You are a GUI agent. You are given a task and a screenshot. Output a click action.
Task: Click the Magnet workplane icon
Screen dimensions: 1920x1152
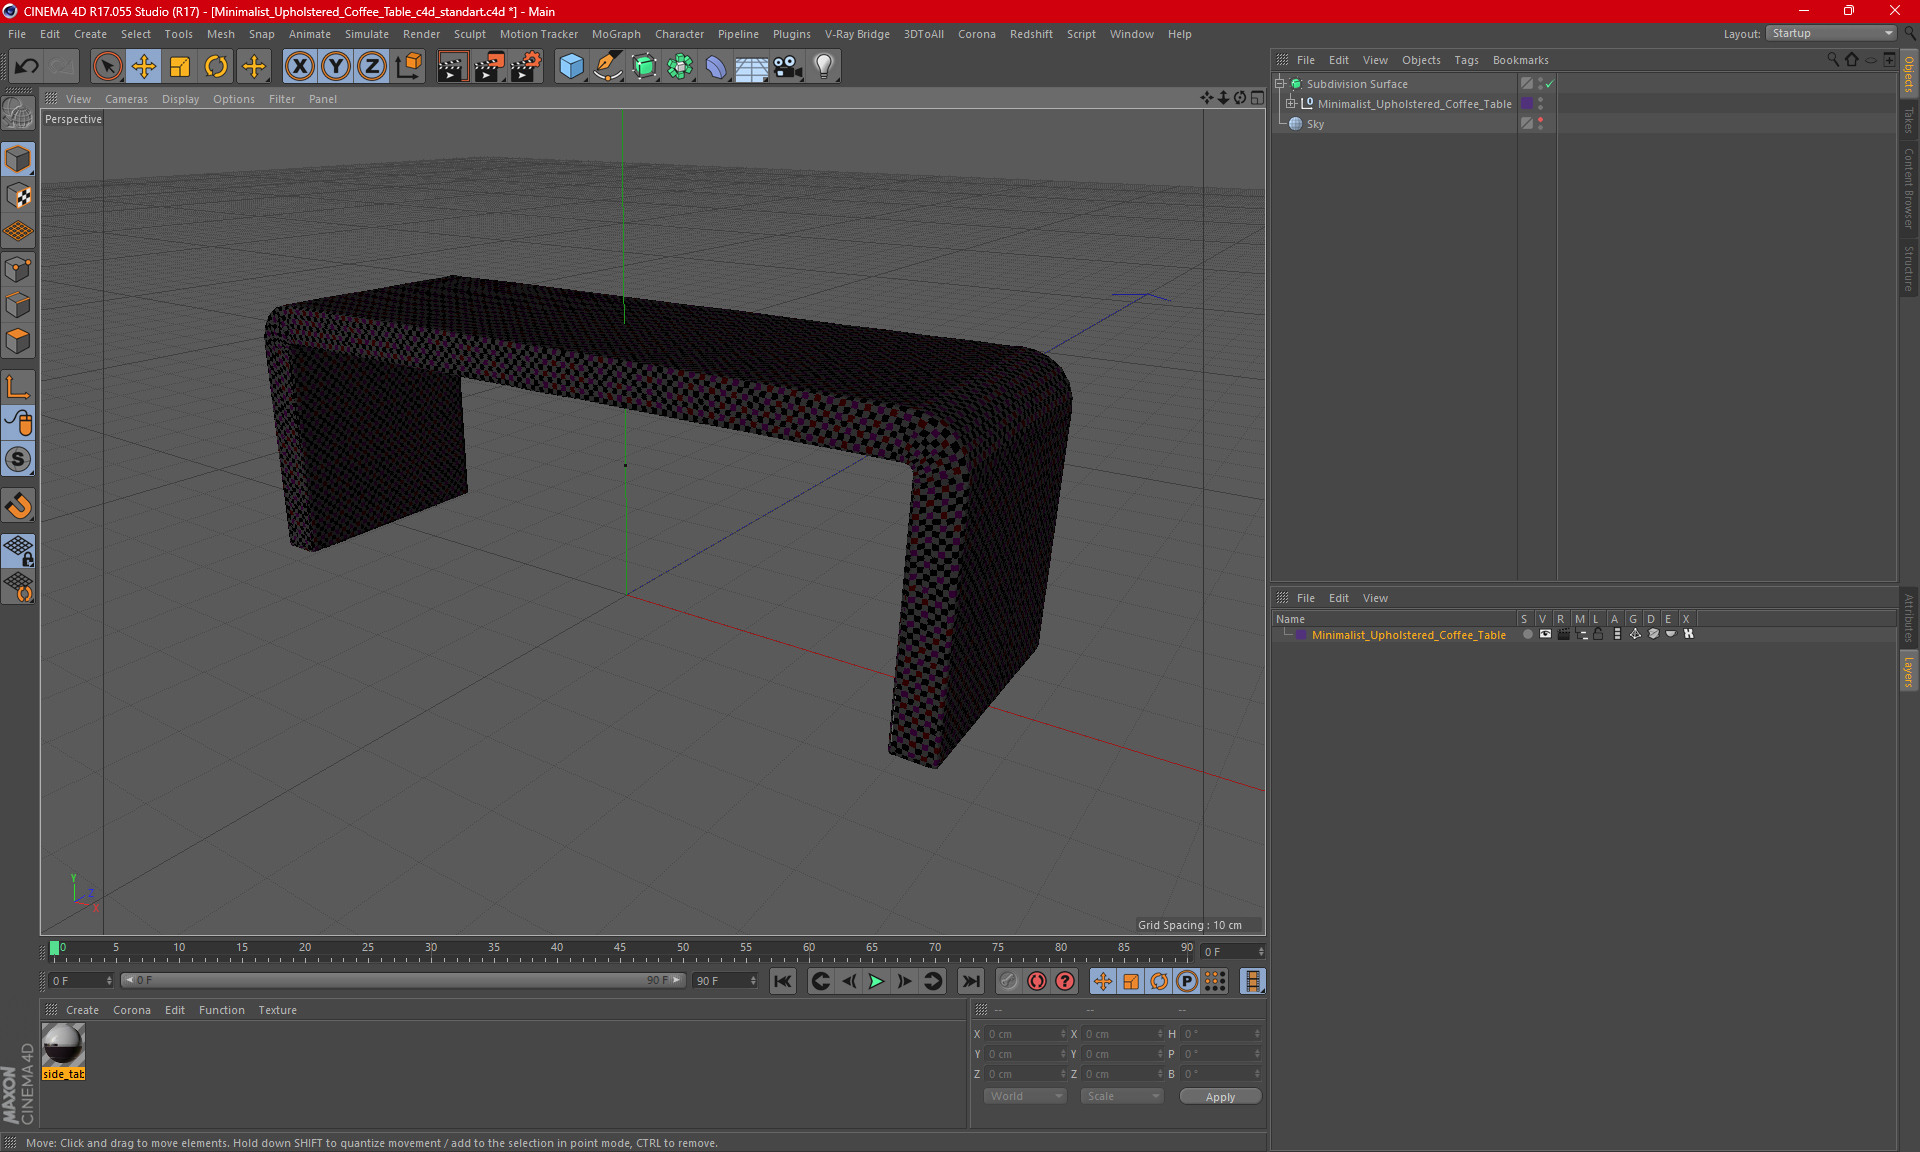[18, 506]
